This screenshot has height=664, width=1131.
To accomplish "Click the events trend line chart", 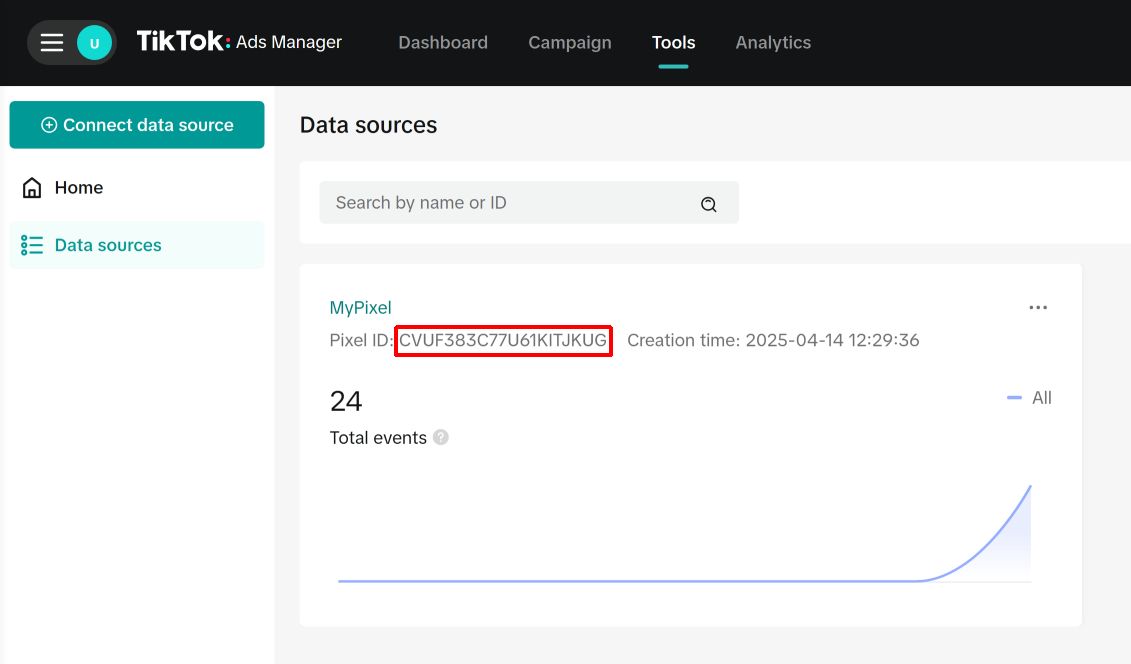I will click(685, 534).
